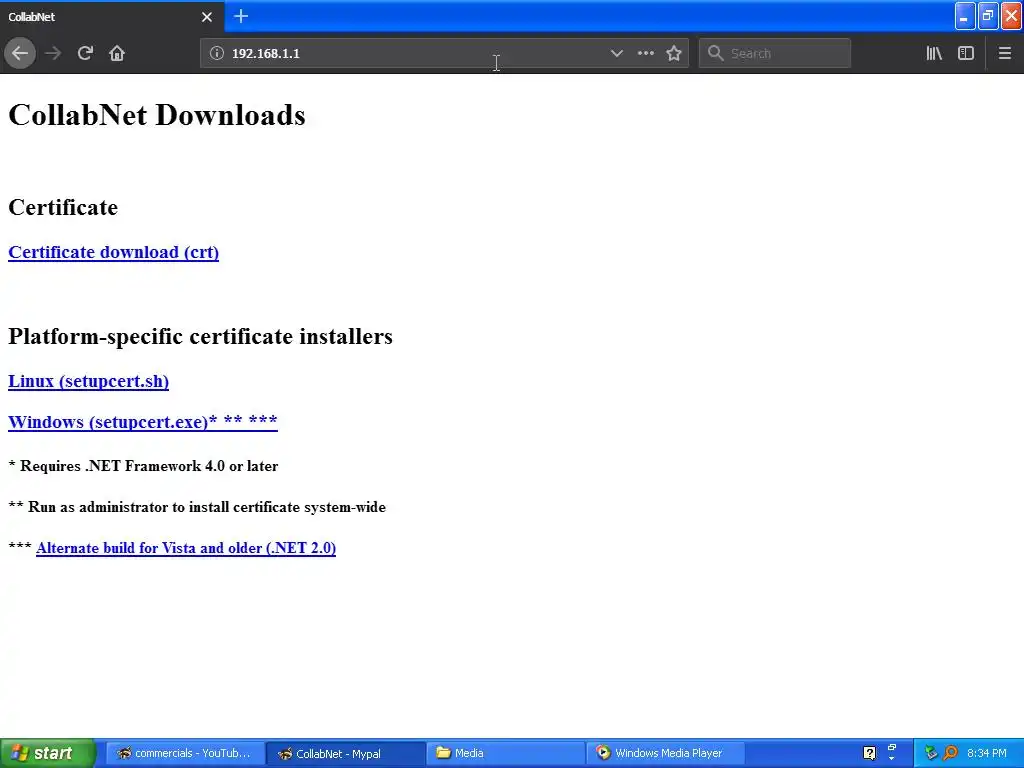Click the orange magnifier tray icon
The width and height of the screenshot is (1024, 768).
coord(950,753)
